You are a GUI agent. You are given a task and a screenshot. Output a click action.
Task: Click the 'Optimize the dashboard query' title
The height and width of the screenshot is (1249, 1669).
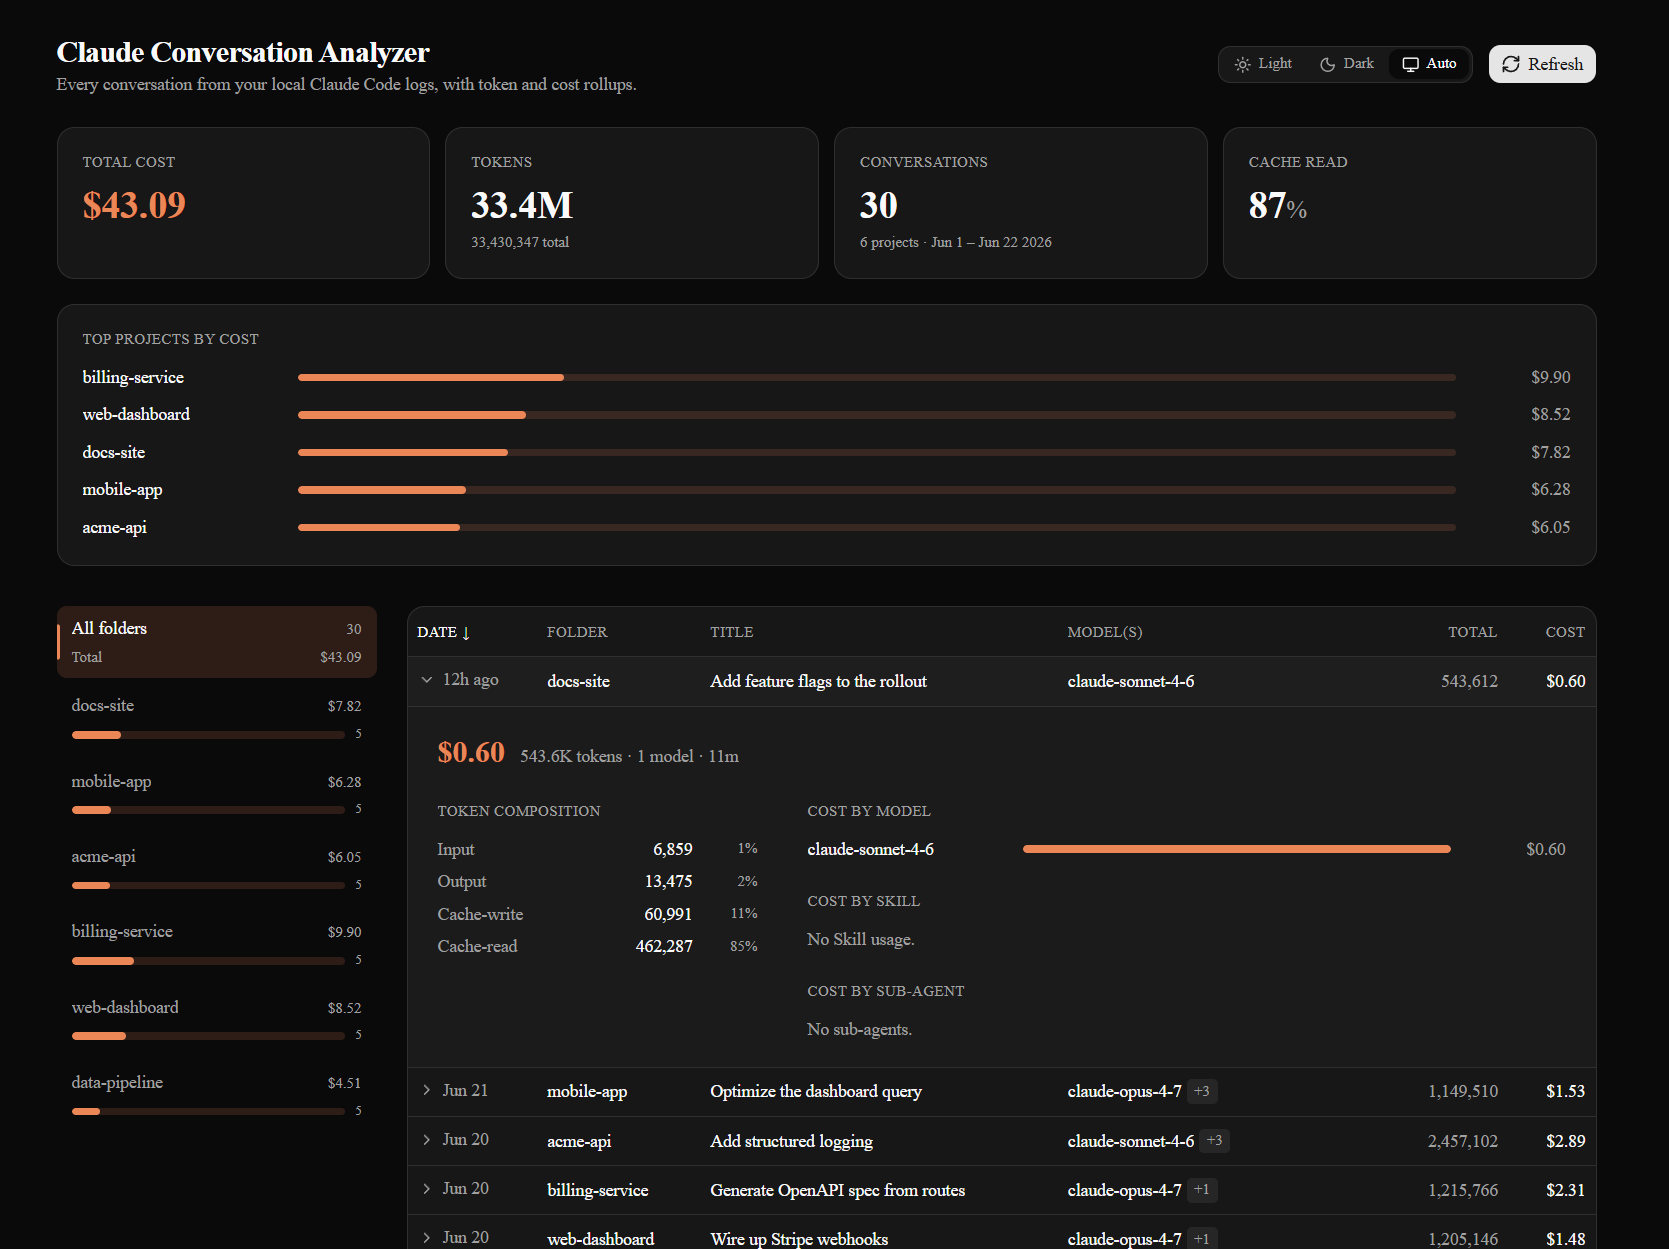(816, 1091)
